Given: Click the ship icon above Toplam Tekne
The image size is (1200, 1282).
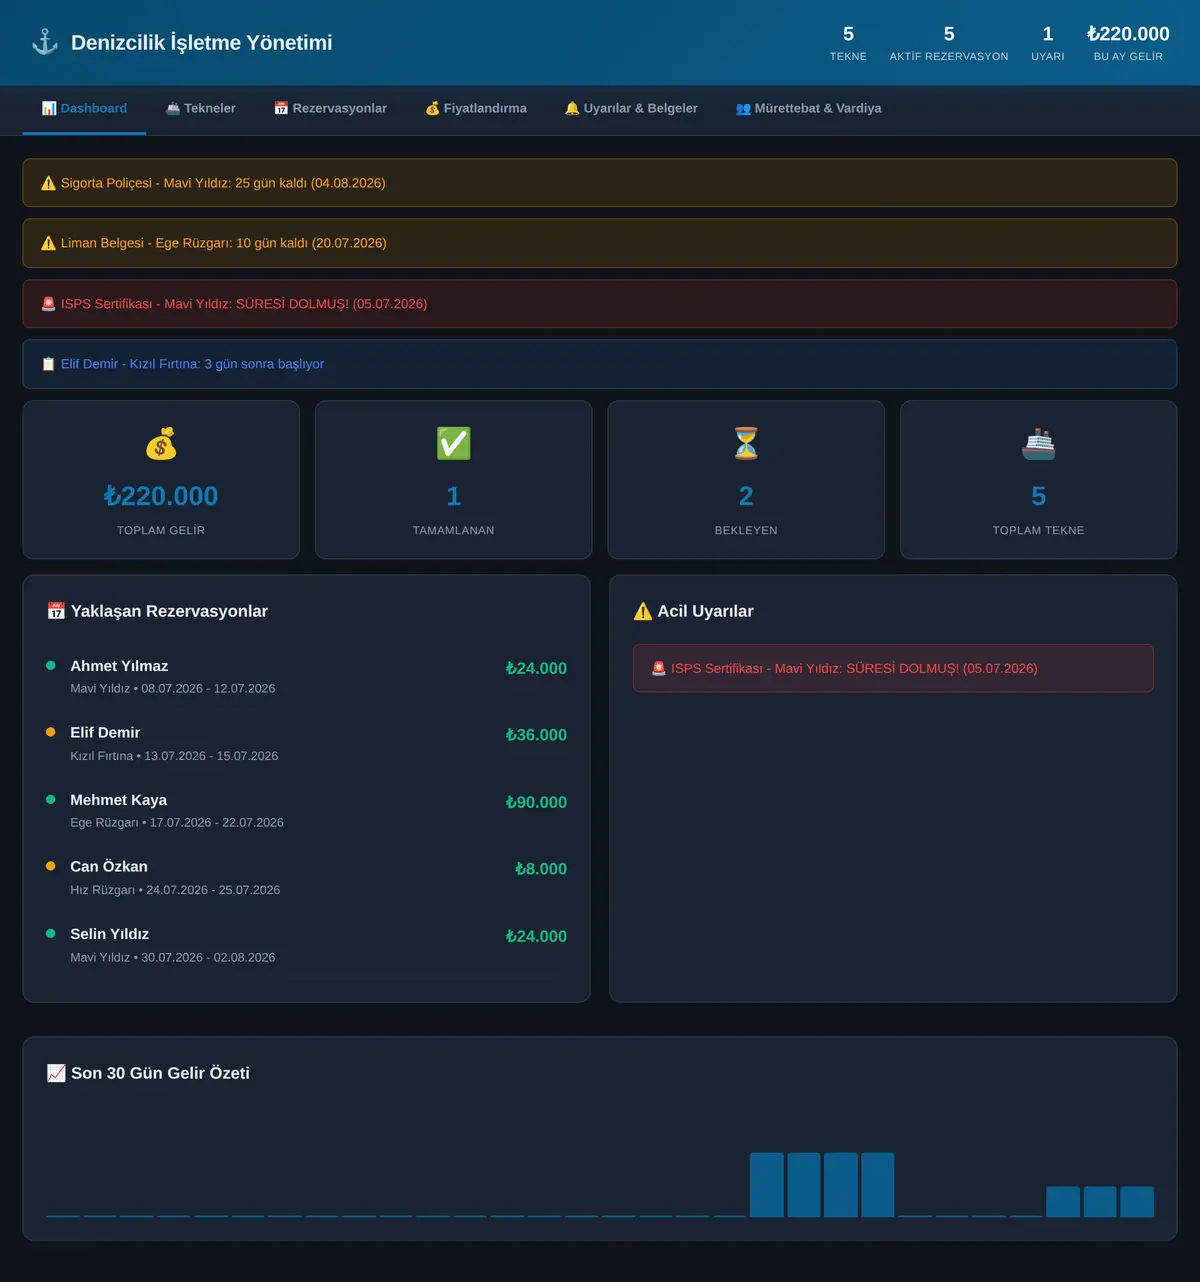Looking at the screenshot, I should (1039, 444).
